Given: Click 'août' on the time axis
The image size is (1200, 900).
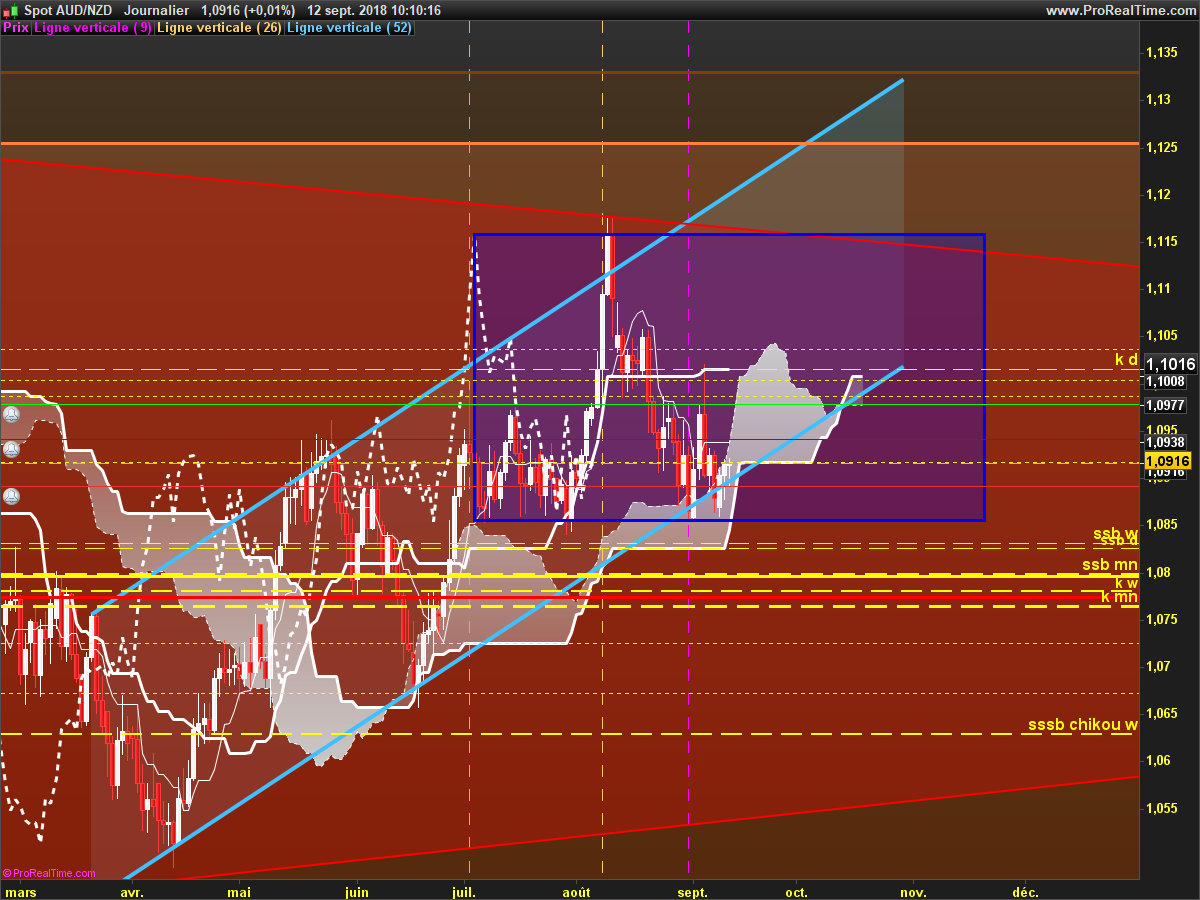Looking at the screenshot, I should coord(576,891).
